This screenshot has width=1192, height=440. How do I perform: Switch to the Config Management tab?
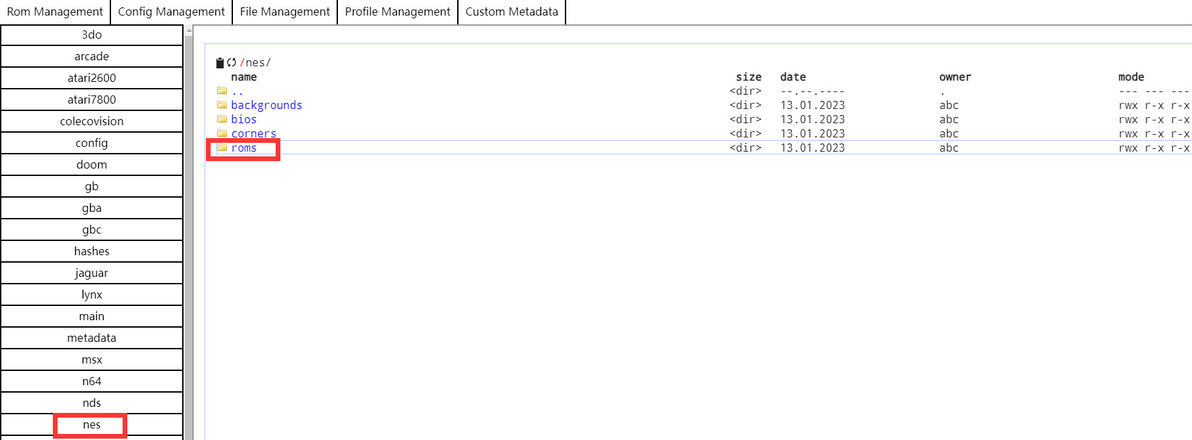[171, 12]
